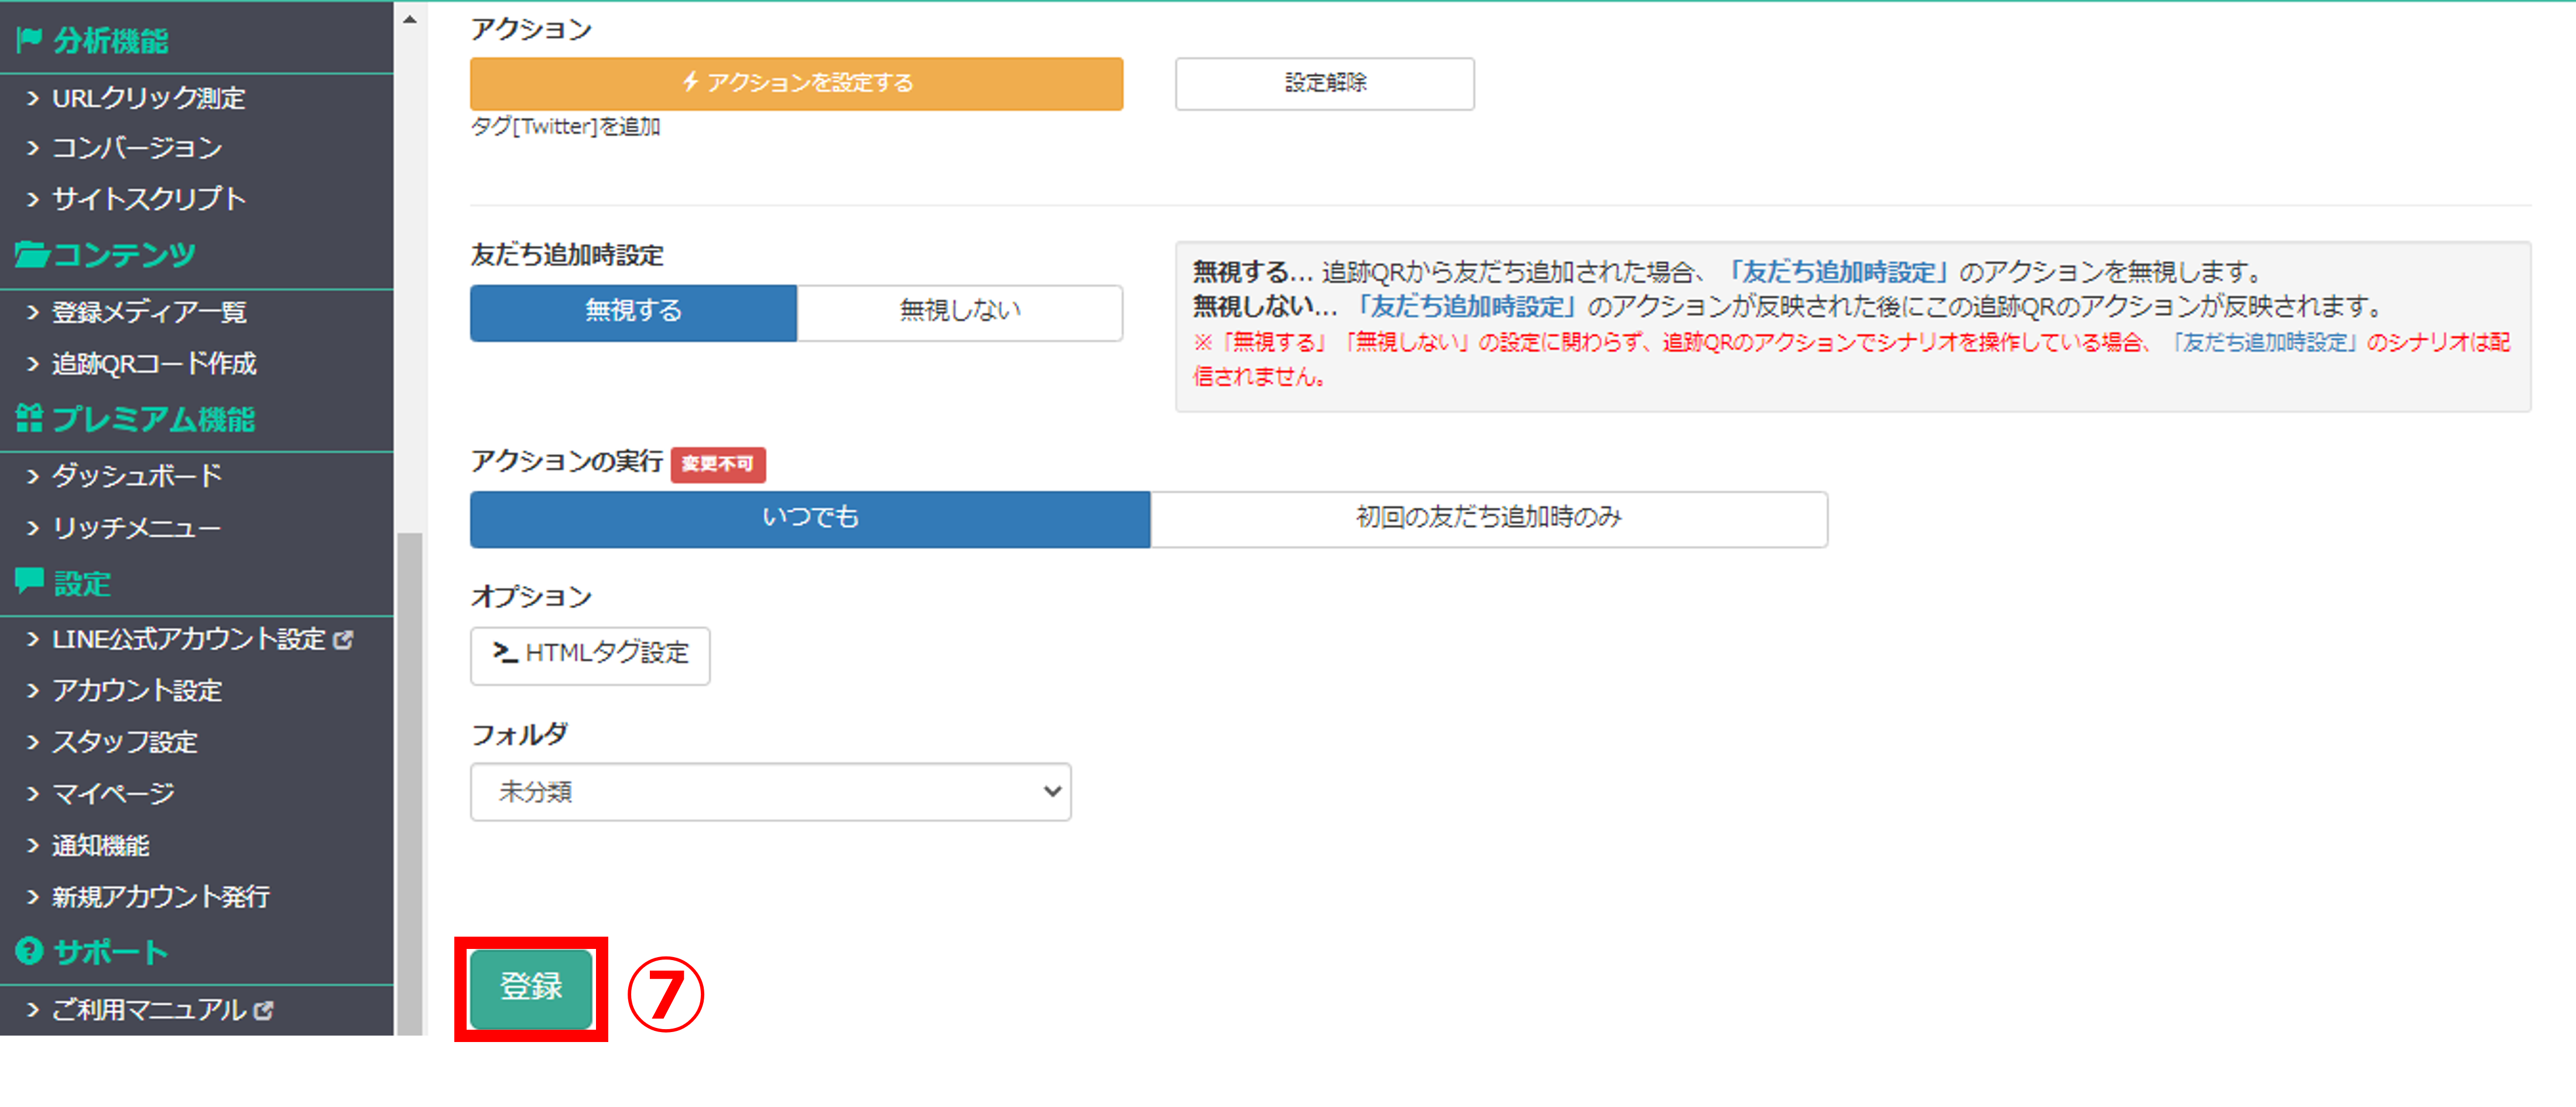Click external link icon next to ご利用マニュアル

point(264,1010)
